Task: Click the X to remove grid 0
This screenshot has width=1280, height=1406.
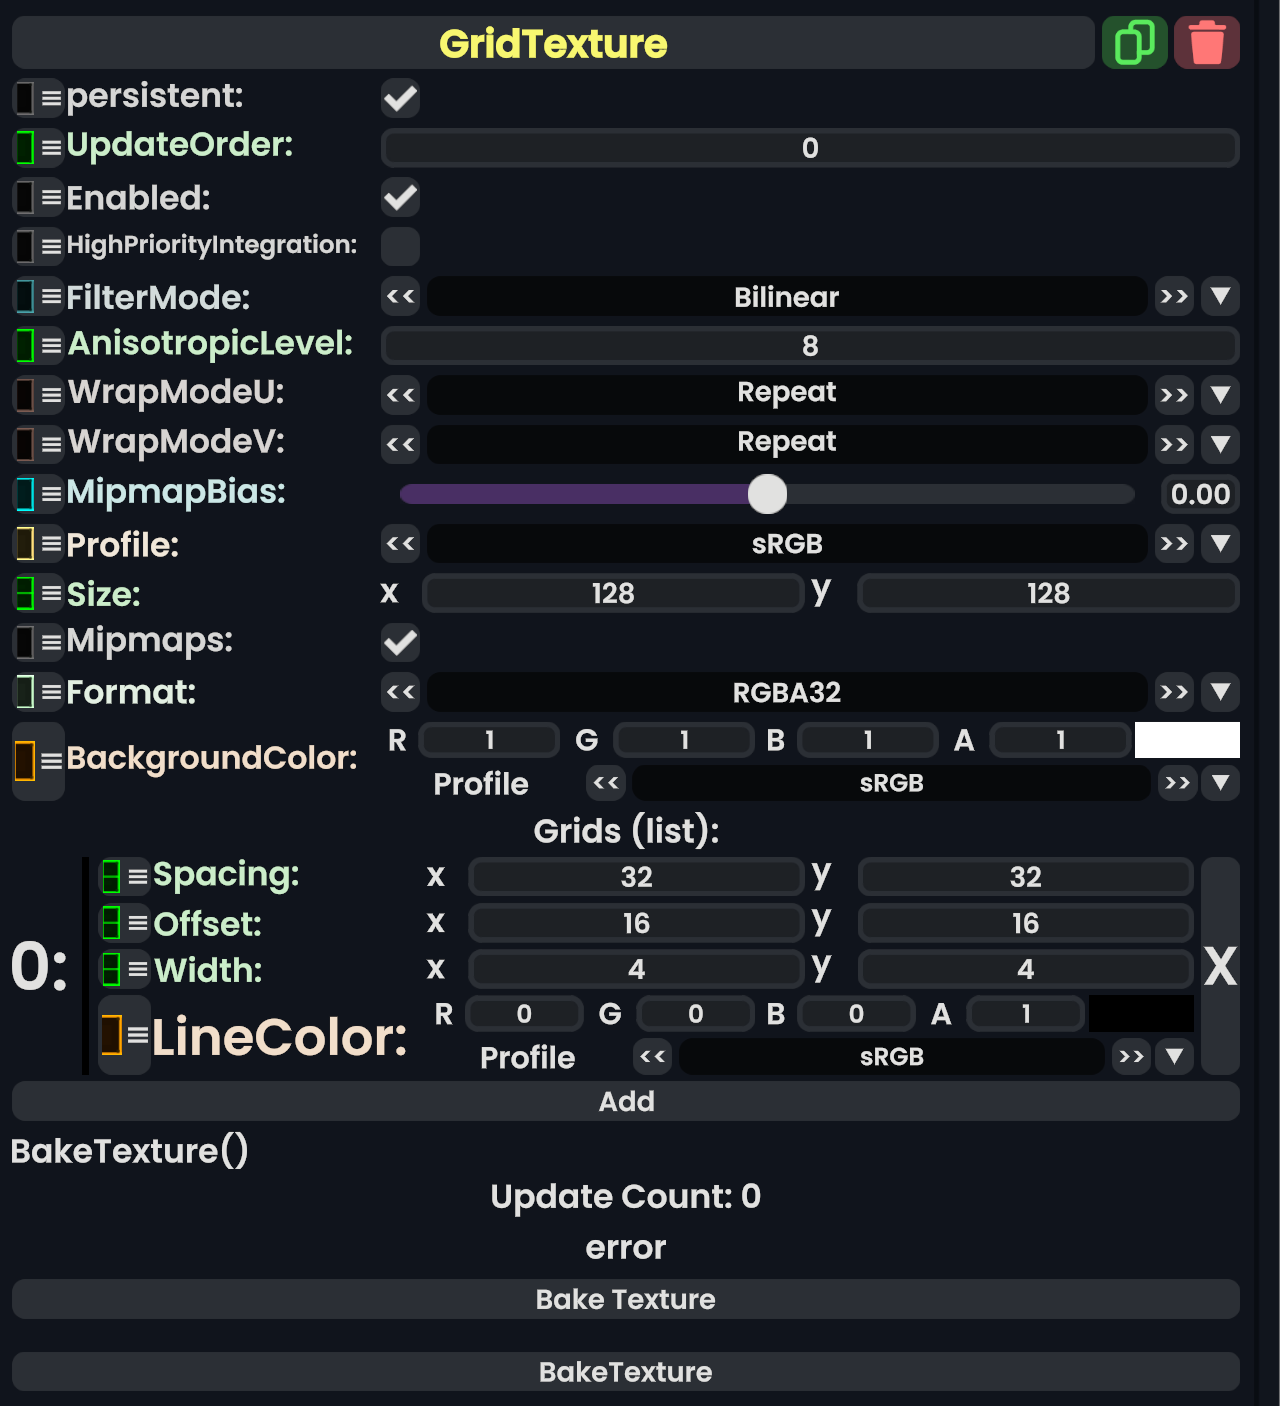Action: [1220, 966]
